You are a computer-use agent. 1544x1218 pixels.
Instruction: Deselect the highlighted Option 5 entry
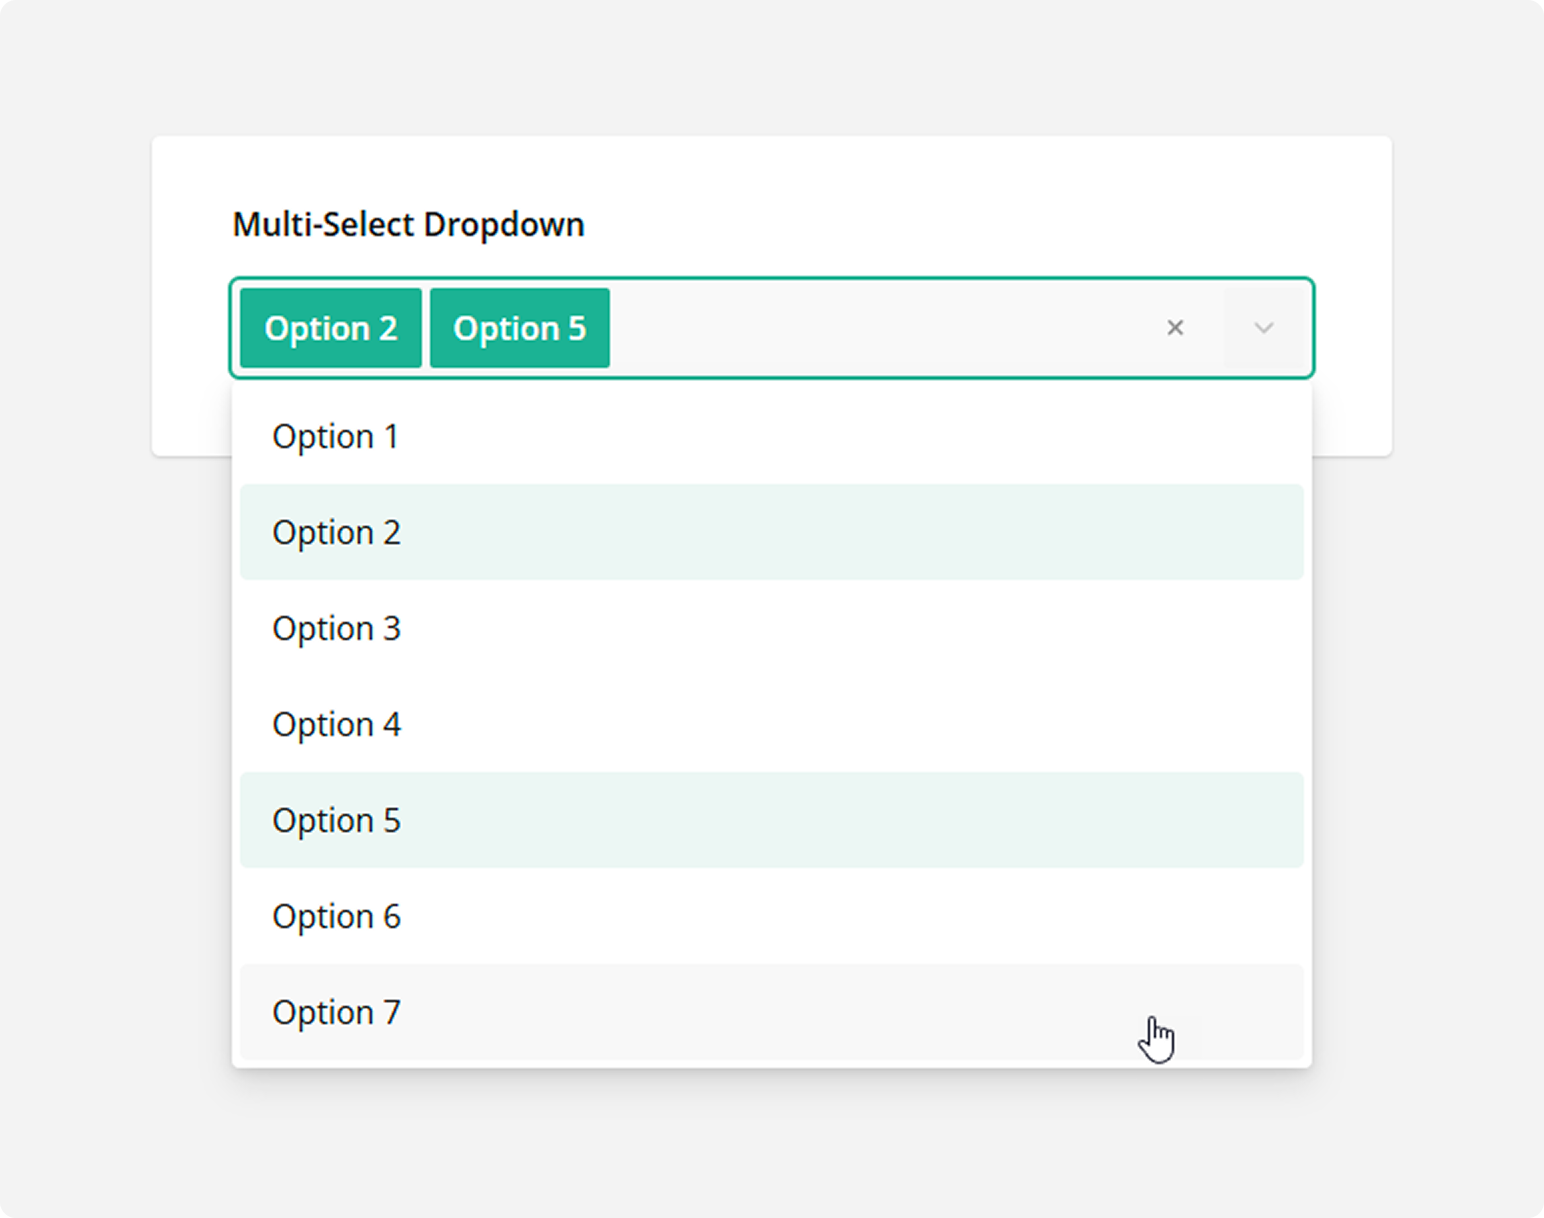coord(336,820)
